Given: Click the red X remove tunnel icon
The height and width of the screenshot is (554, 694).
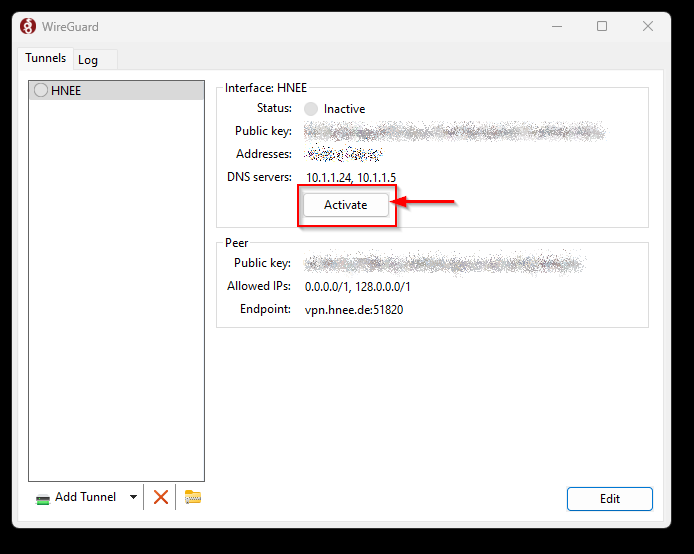Looking at the screenshot, I should pos(160,497).
